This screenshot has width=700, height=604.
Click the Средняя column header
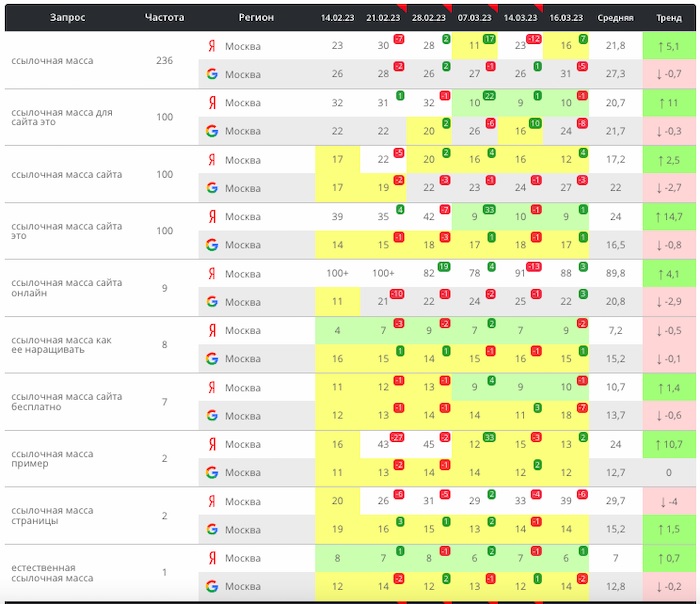(x=615, y=18)
